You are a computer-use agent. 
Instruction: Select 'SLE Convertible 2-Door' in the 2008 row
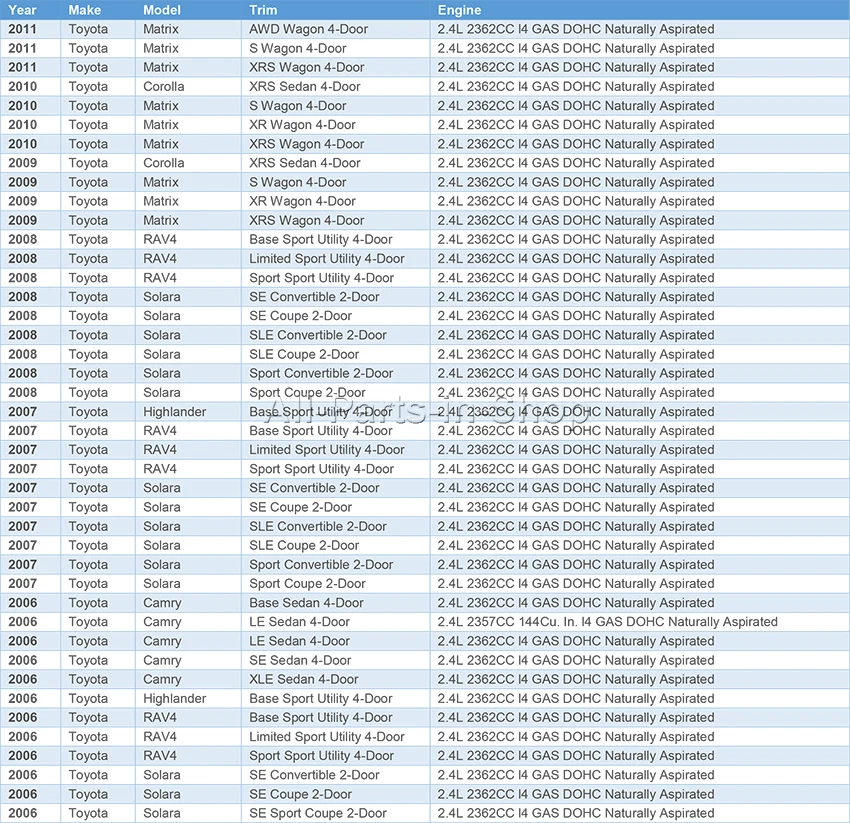pos(318,335)
